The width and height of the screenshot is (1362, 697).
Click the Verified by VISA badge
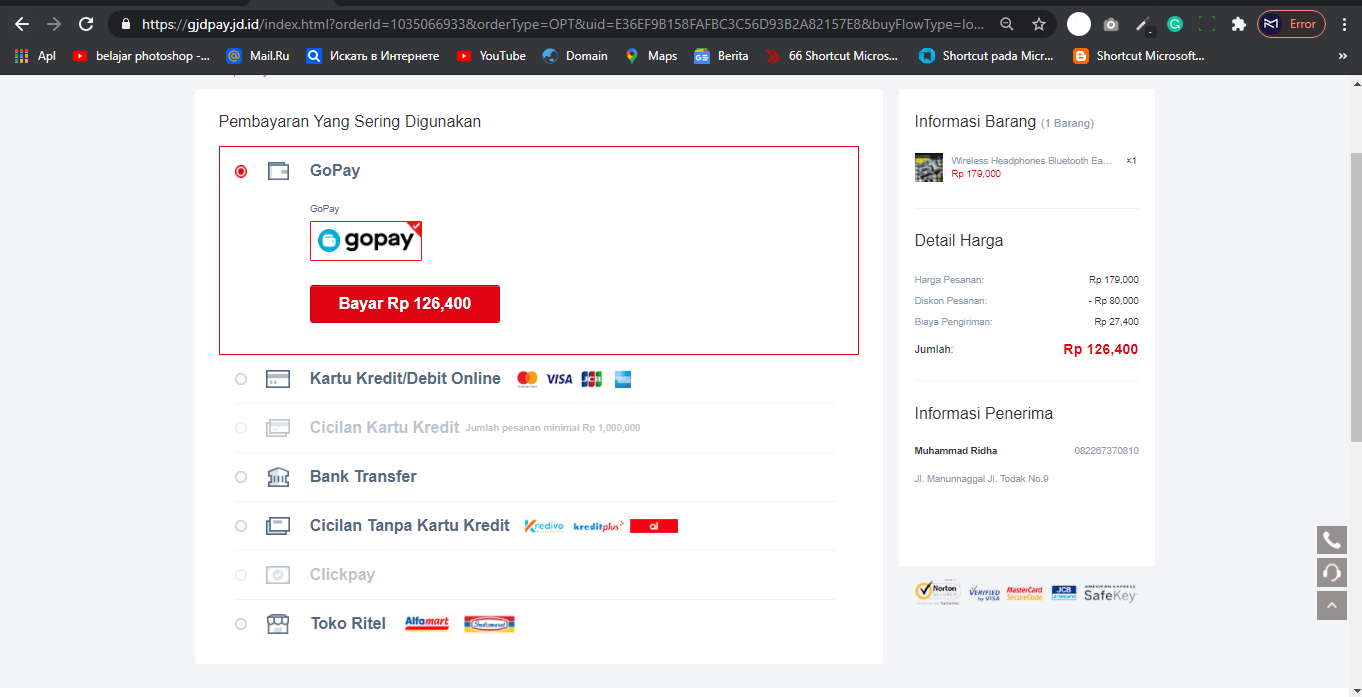(x=984, y=594)
